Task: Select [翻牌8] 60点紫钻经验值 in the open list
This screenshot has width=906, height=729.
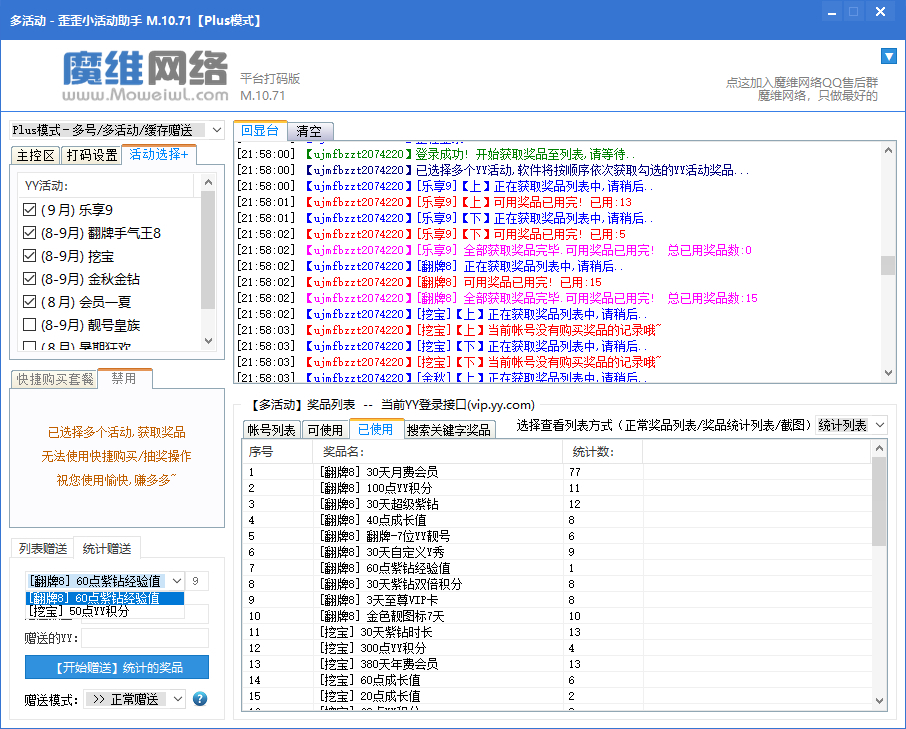Action: (105, 598)
